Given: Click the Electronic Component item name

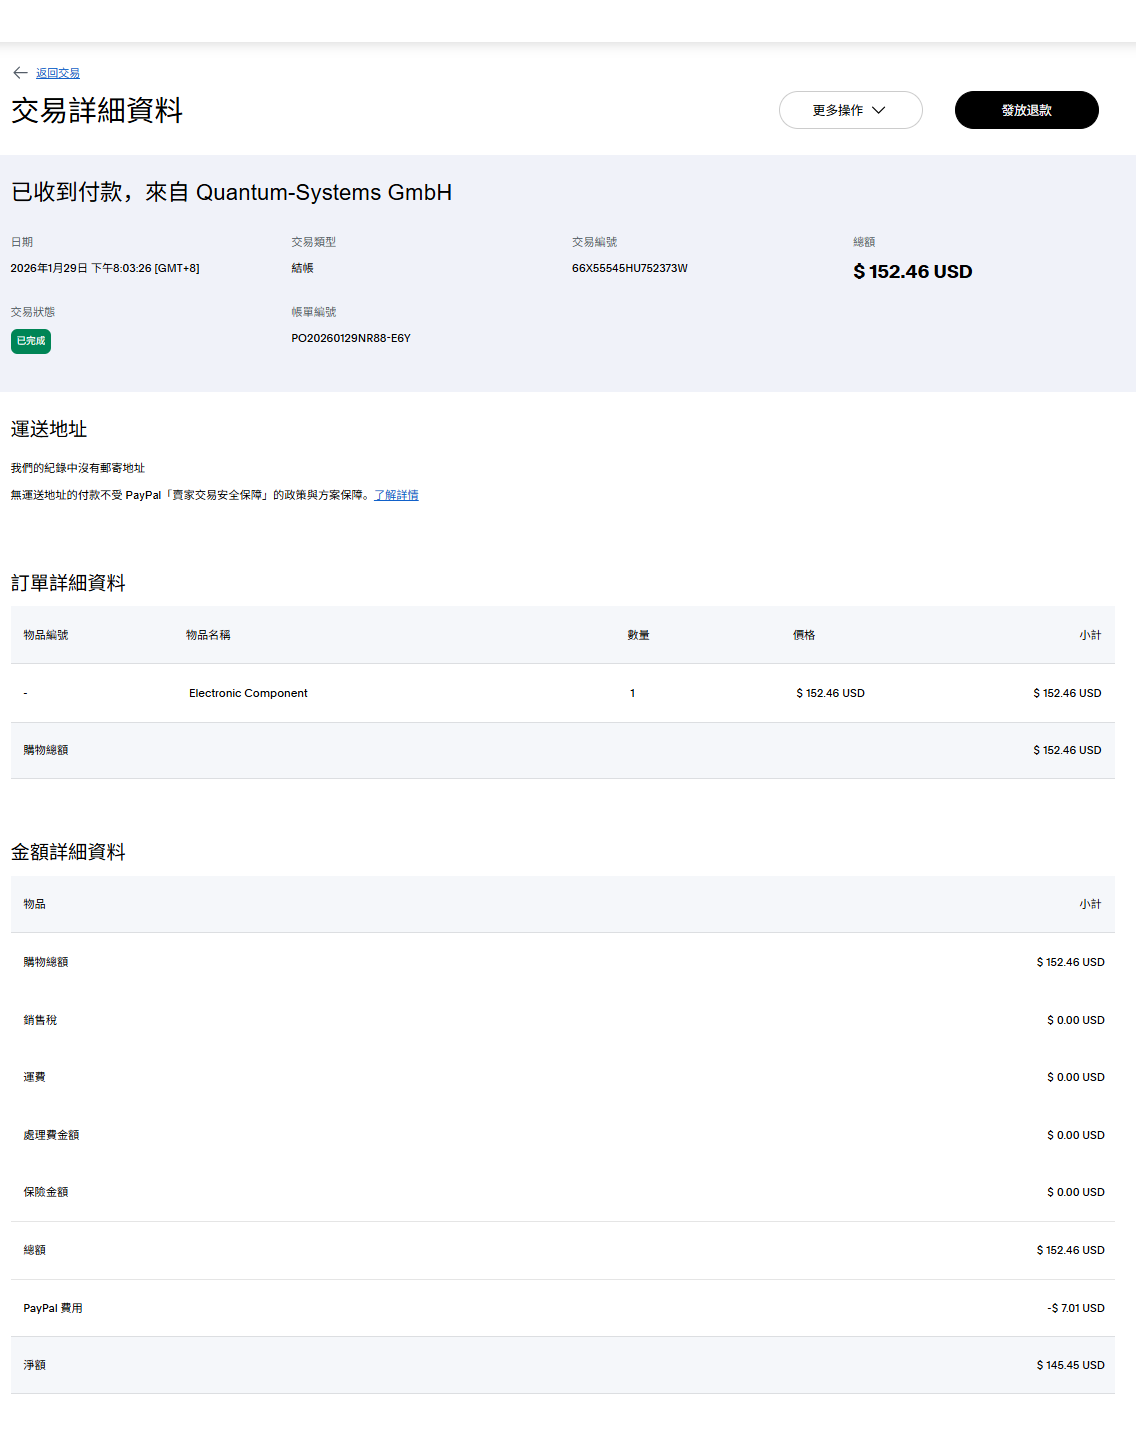Looking at the screenshot, I should point(248,693).
